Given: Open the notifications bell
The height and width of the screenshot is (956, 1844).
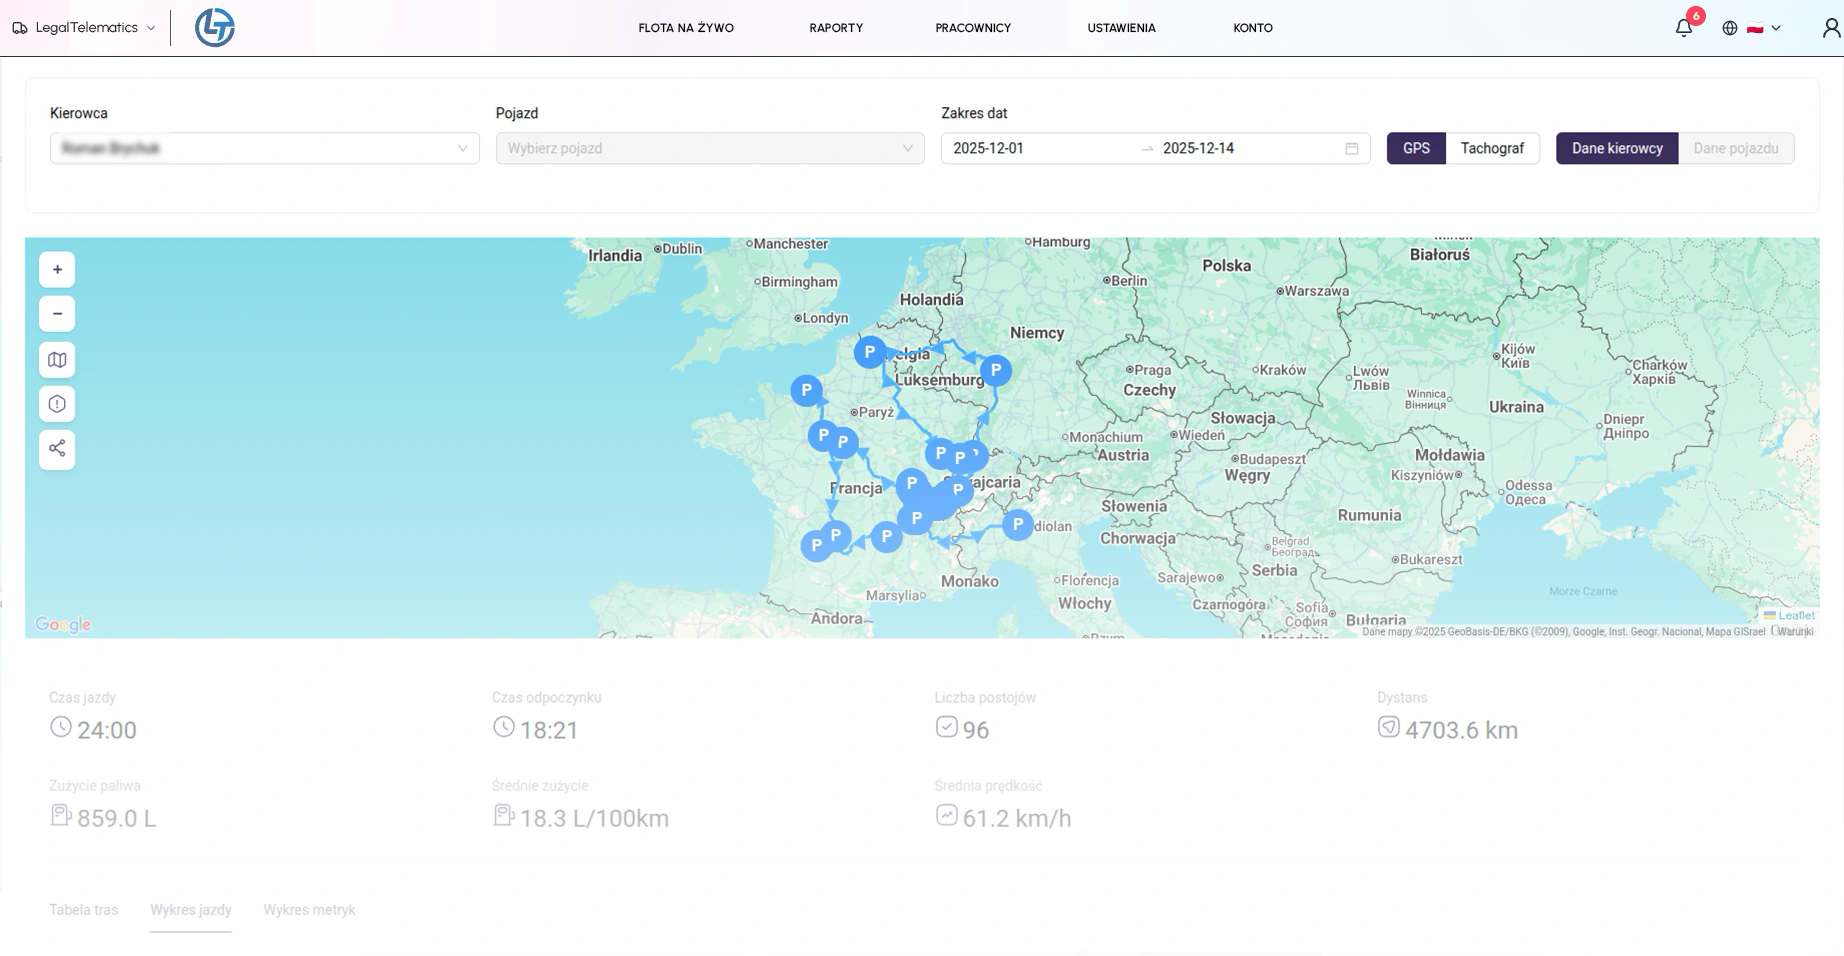Looking at the screenshot, I should [1684, 28].
